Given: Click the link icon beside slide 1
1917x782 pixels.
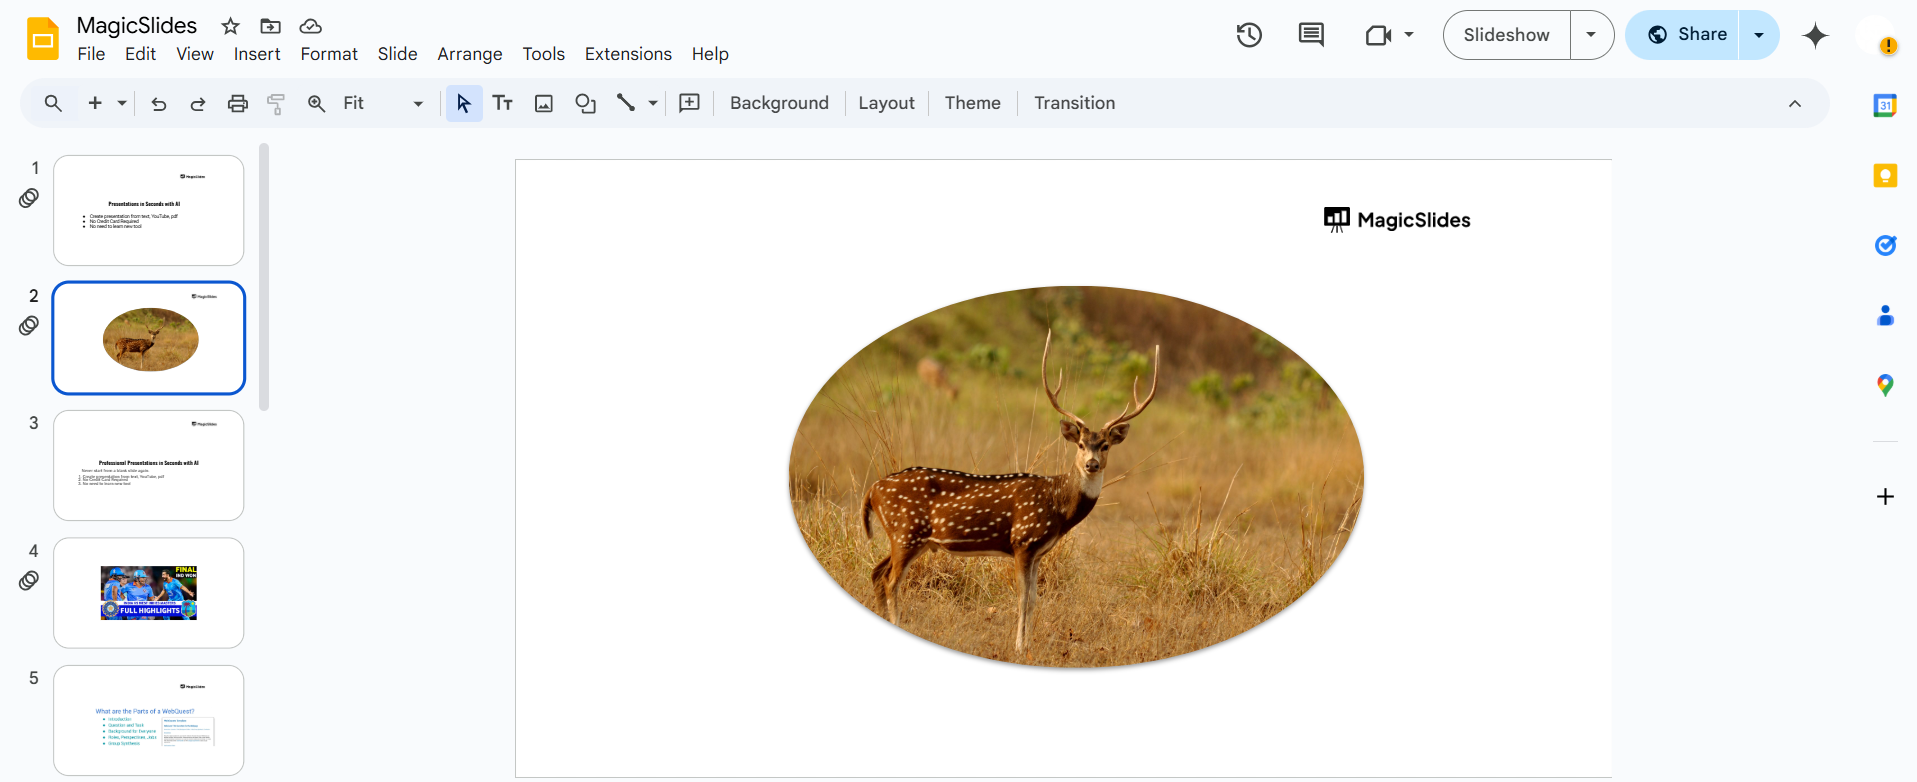Looking at the screenshot, I should coord(29,198).
